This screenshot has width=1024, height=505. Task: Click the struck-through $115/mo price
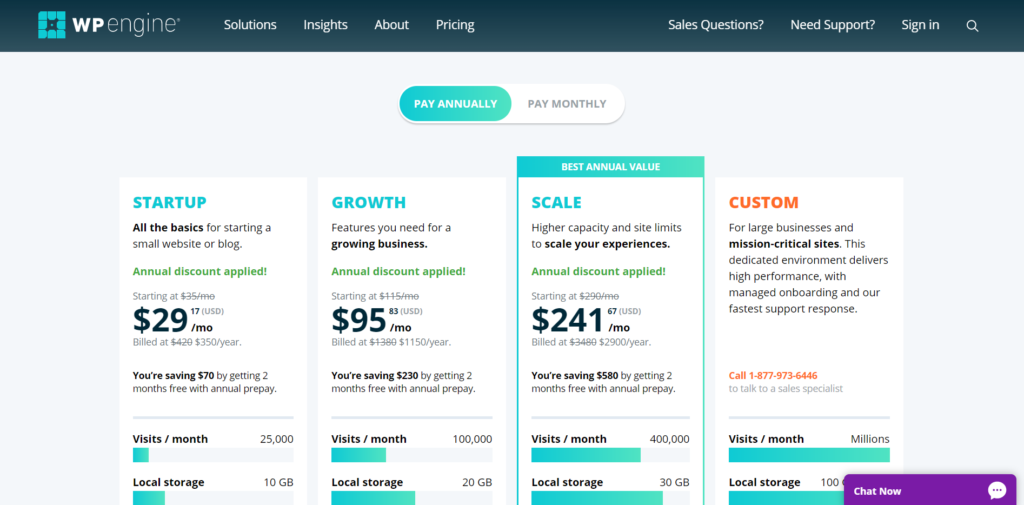coord(399,296)
